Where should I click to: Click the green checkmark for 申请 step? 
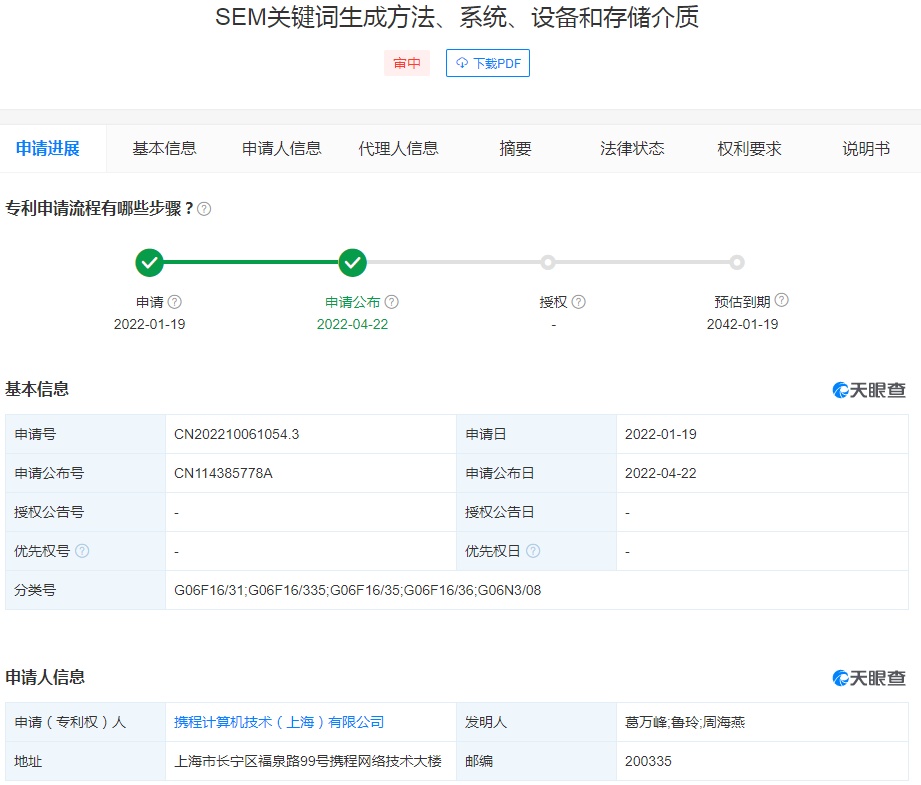[x=150, y=263]
